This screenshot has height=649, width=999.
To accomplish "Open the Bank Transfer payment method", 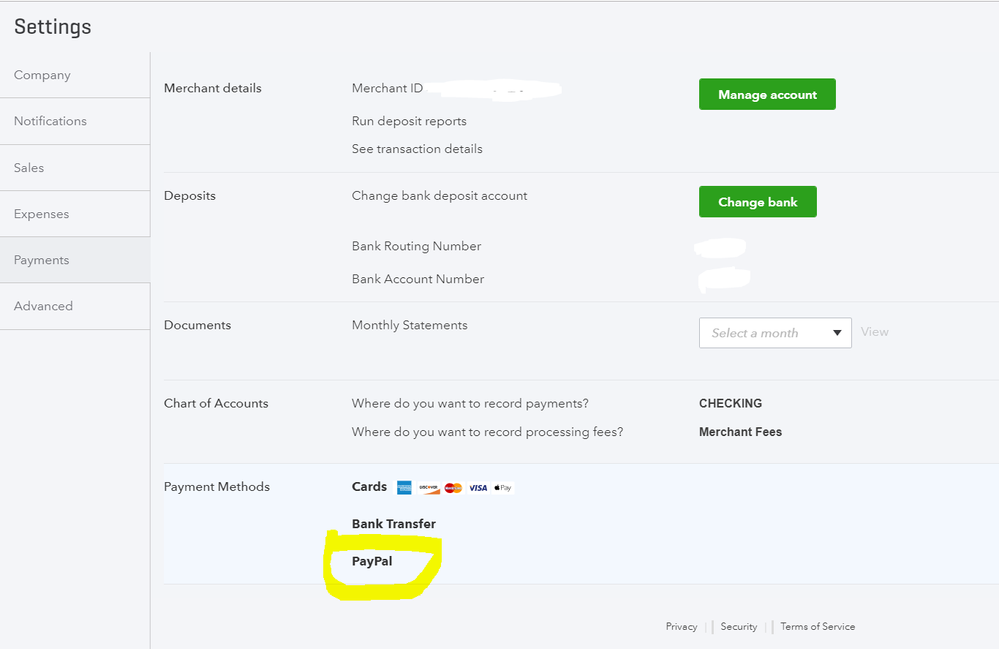I will 393,523.
